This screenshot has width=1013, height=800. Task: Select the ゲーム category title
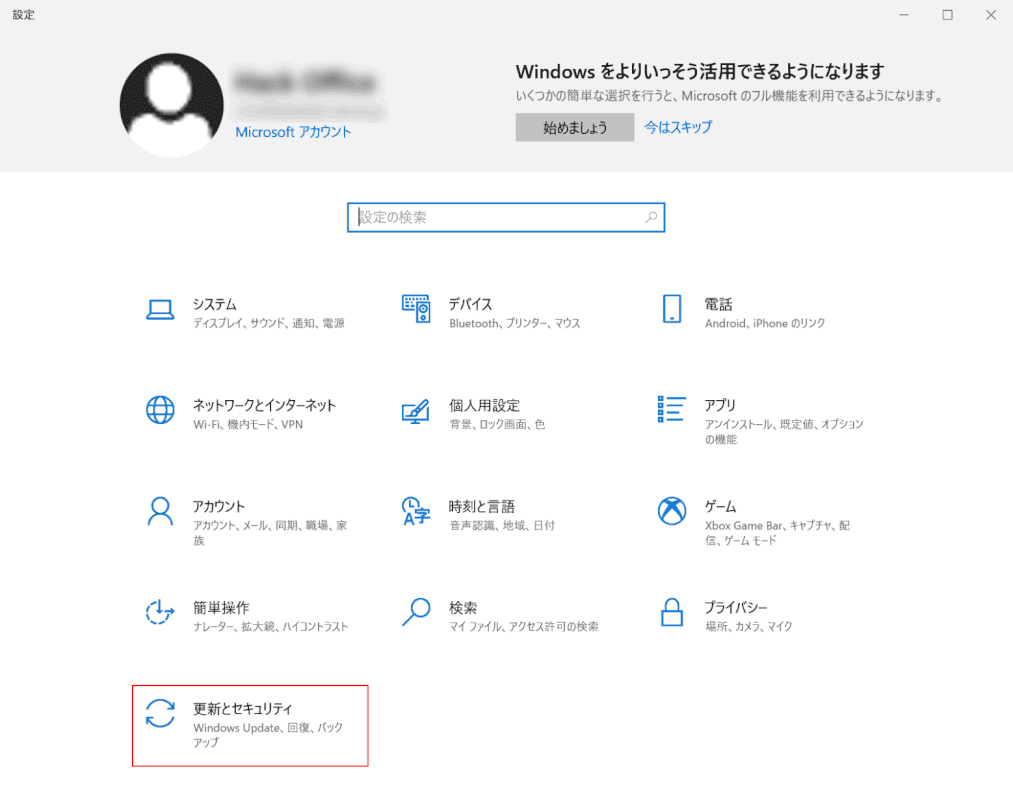click(720, 506)
